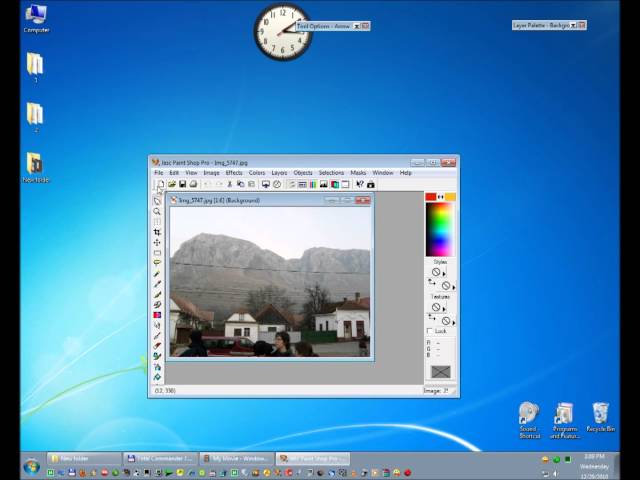
Task: Select the Magic Wand tool
Action: (x=157, y=273)
